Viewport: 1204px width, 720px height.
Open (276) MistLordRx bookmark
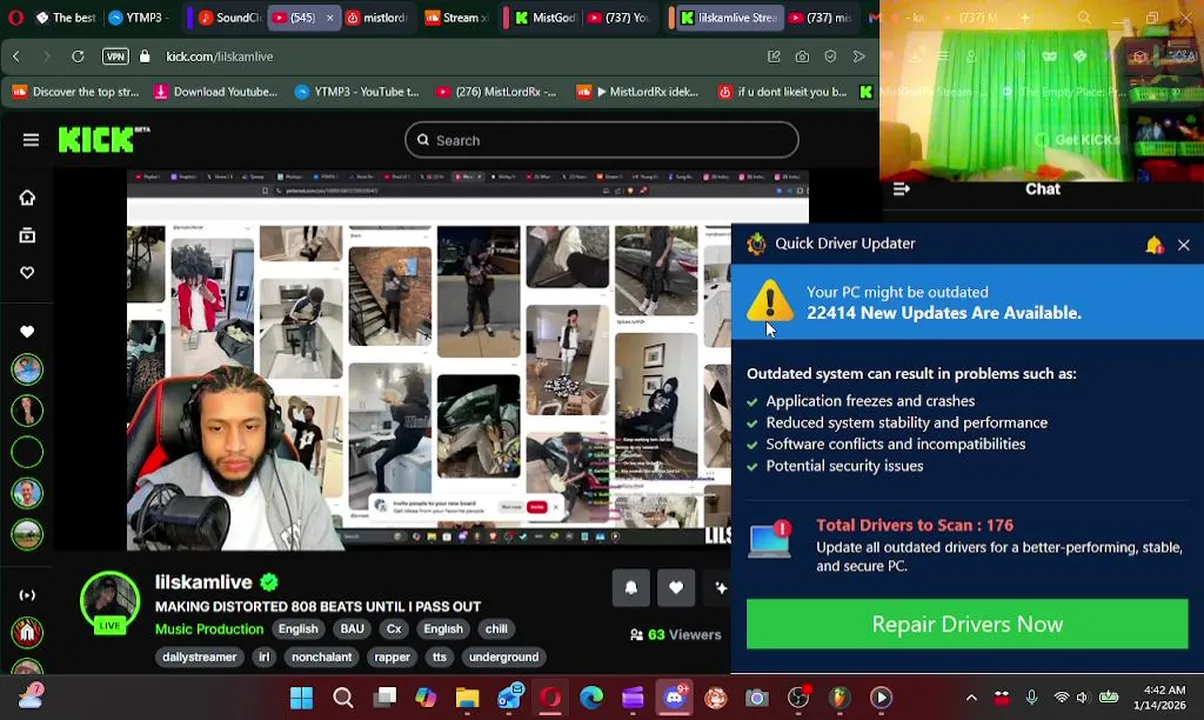pos(496,92)
